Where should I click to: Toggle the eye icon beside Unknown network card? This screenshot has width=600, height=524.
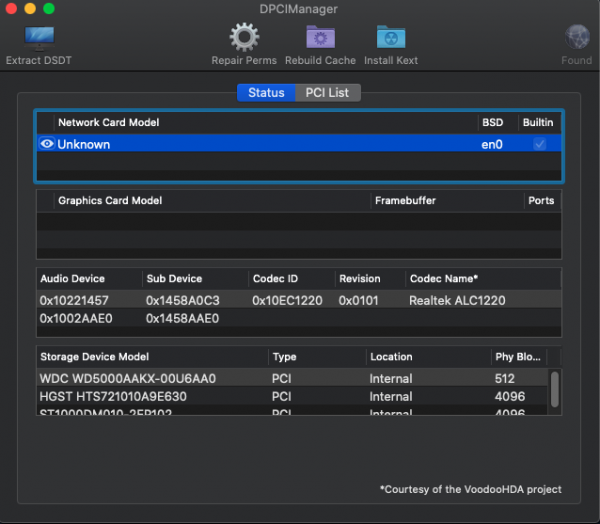point(46,144)
